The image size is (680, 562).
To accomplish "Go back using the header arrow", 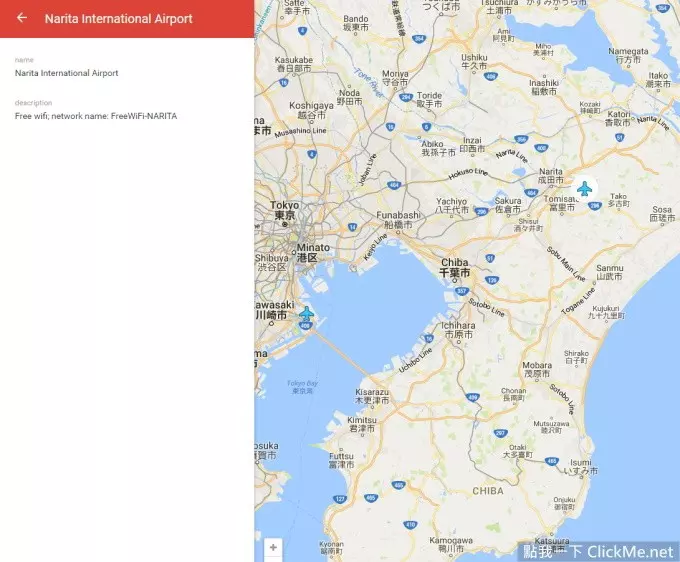I will (22, 18).
